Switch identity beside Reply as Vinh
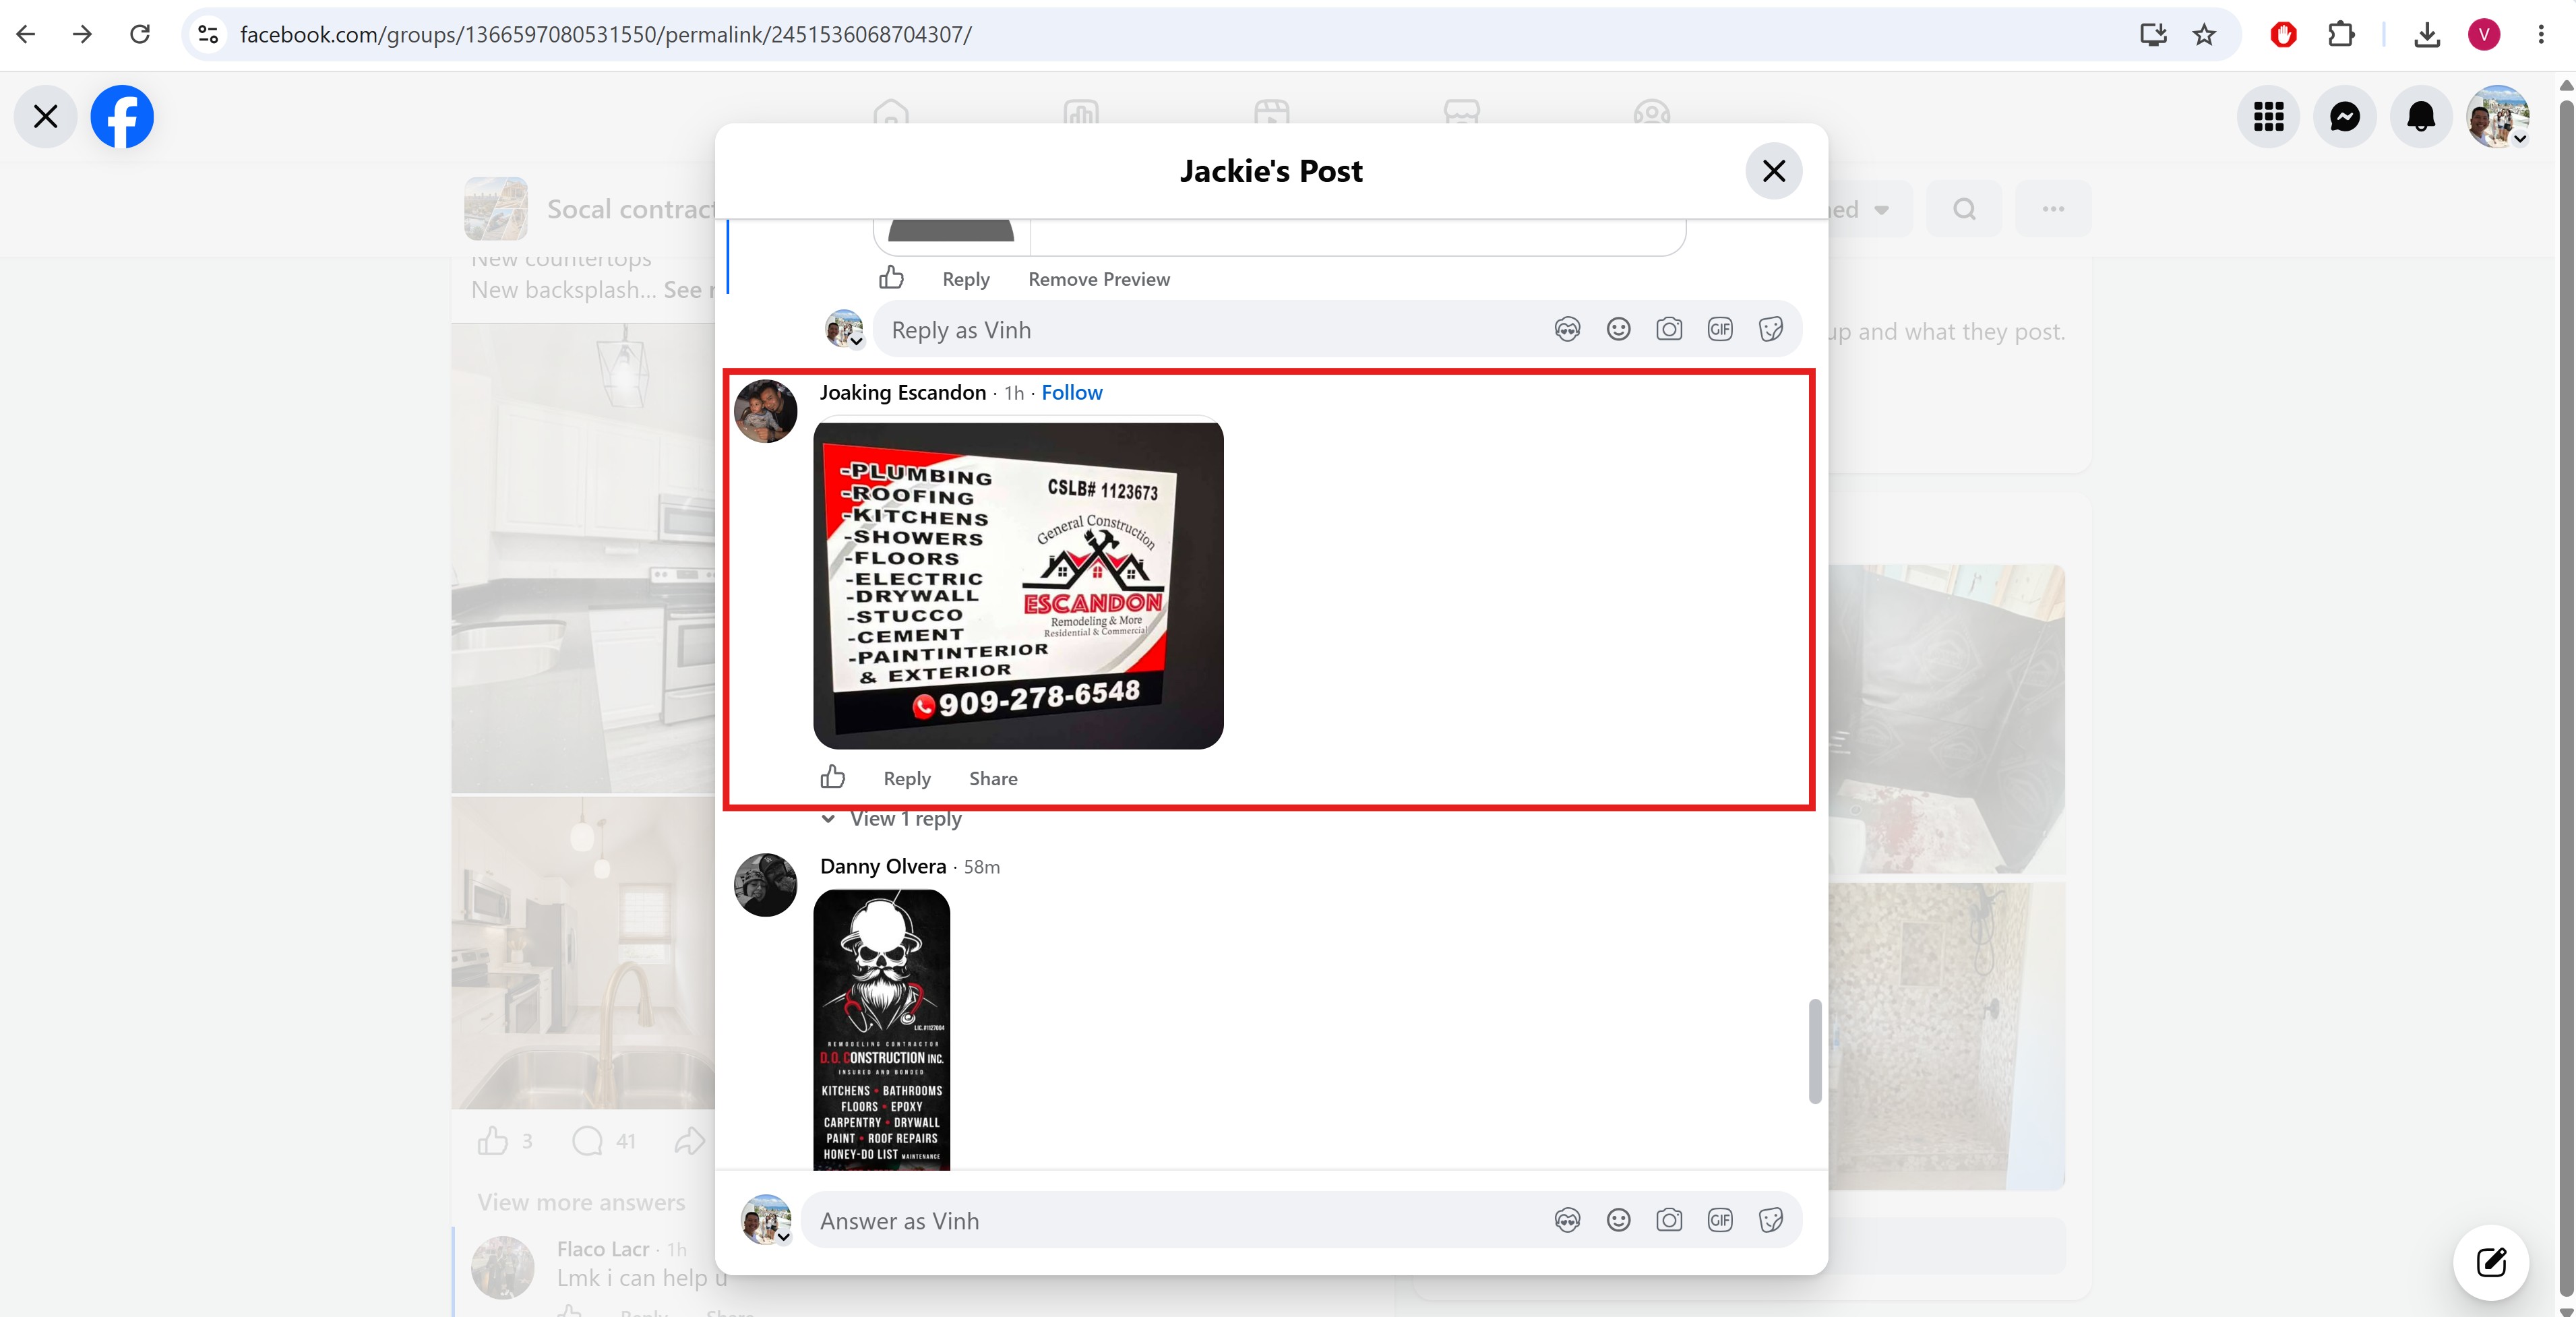The image size is (2576, 1317). coord(845,329)
